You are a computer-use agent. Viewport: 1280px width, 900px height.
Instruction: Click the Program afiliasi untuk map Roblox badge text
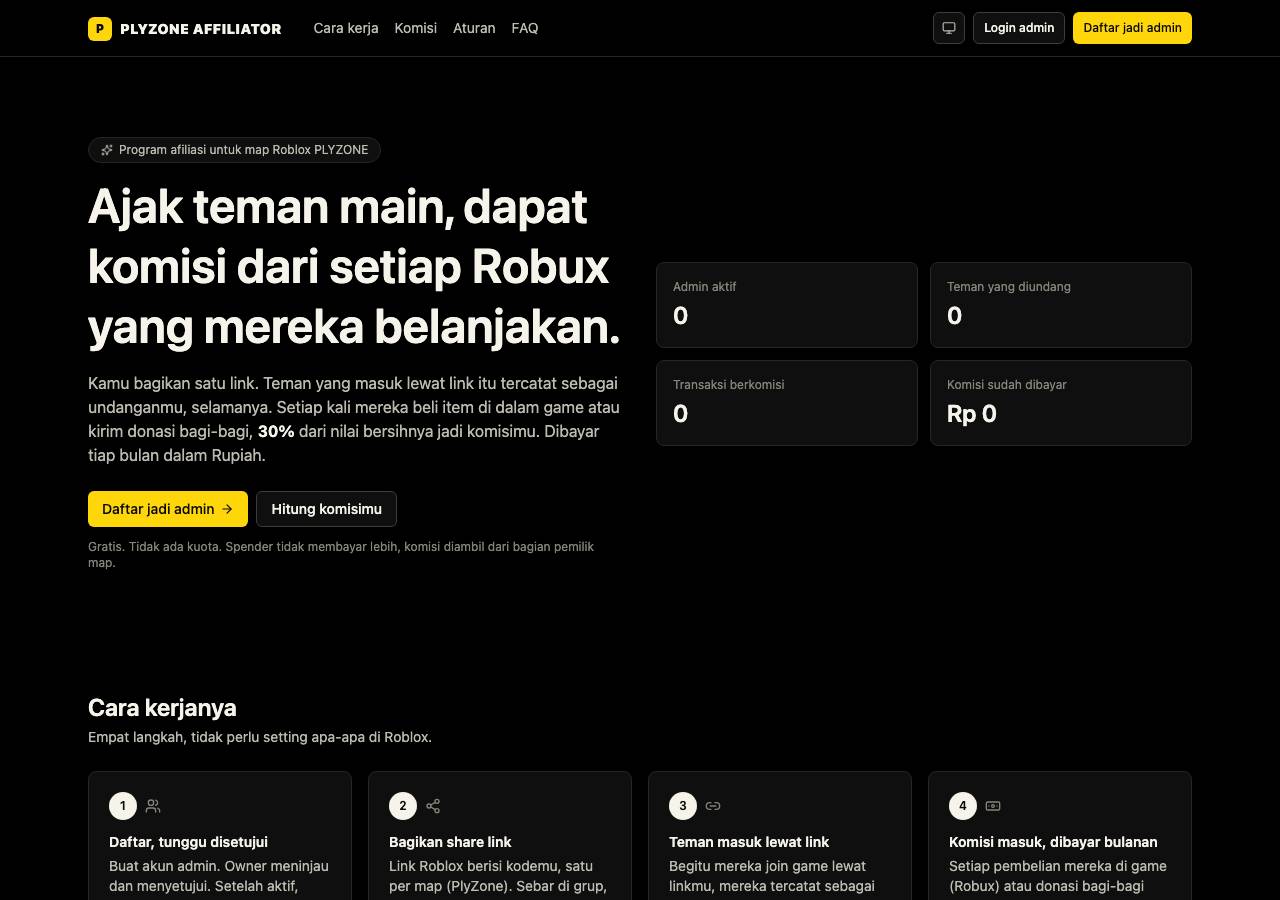[243, 150]
